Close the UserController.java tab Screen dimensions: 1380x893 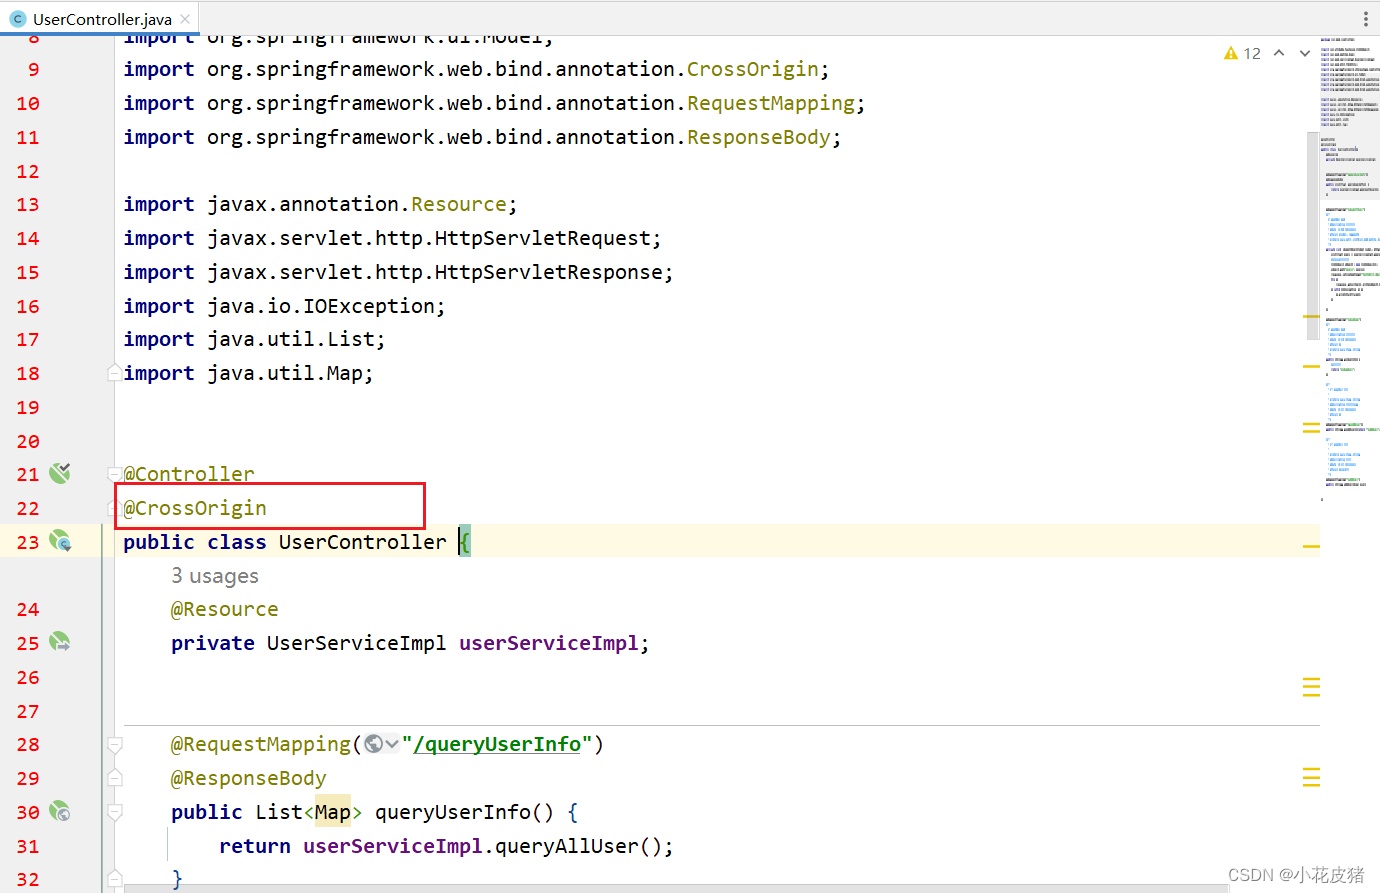tap(186, 19)
